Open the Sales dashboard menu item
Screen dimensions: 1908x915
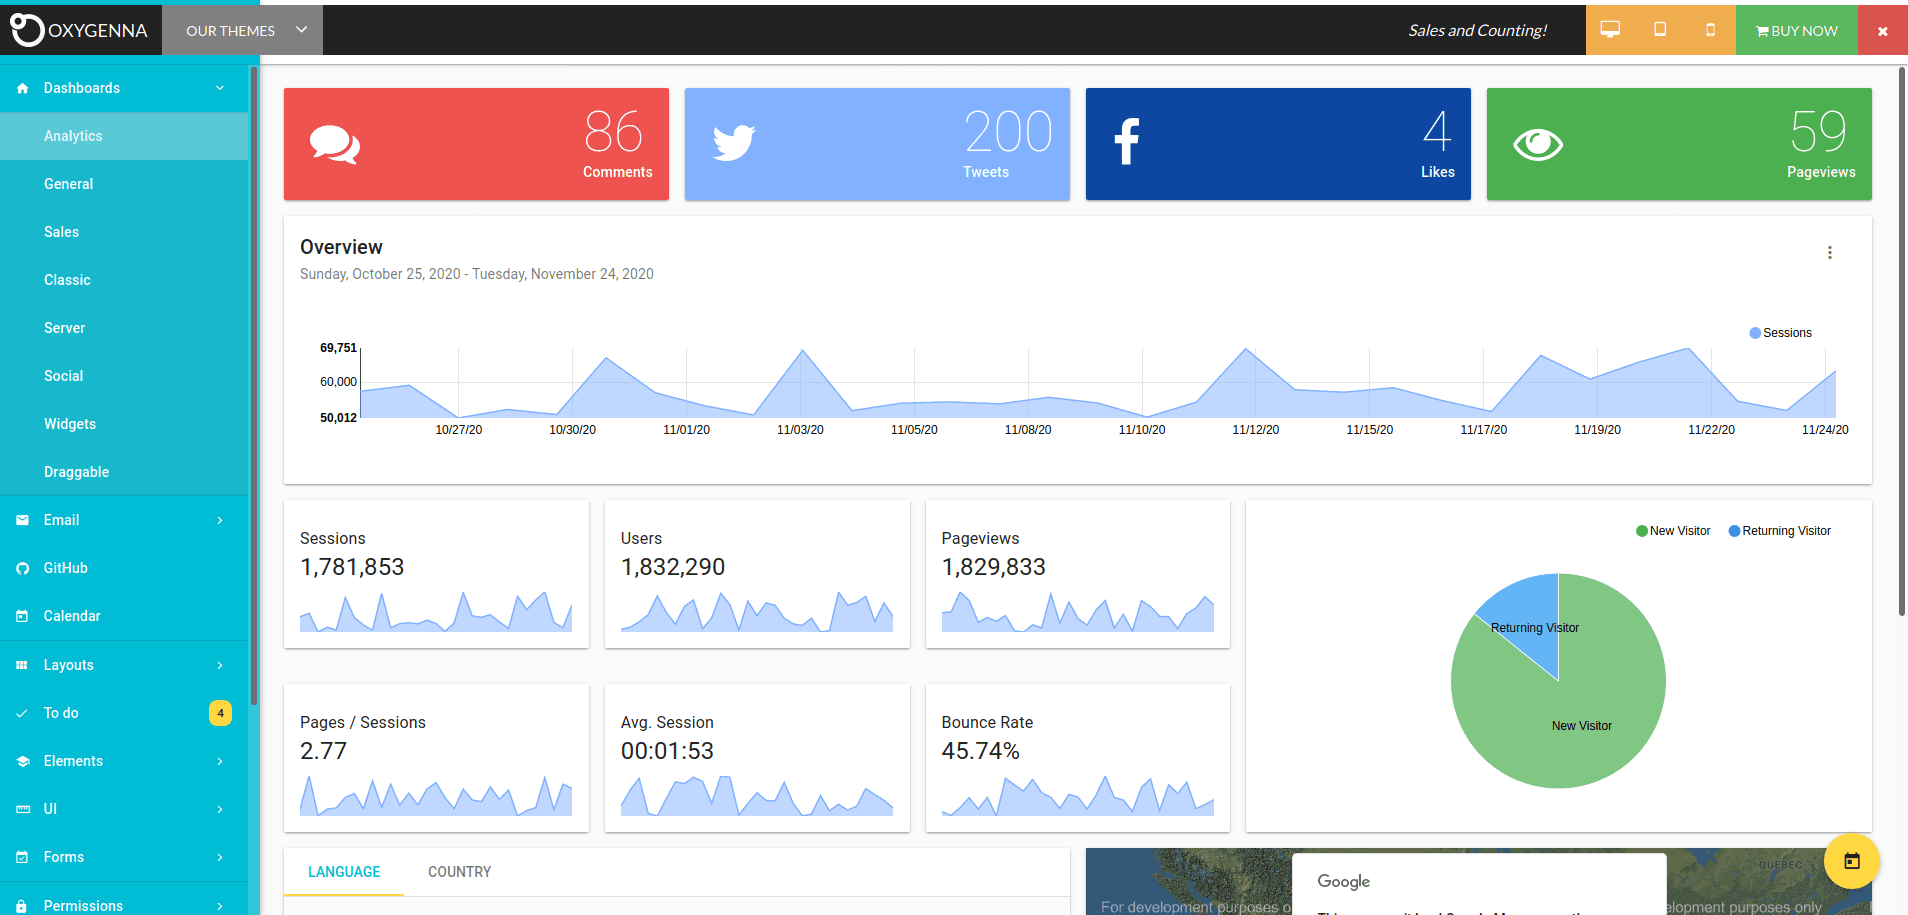[62, 232]
